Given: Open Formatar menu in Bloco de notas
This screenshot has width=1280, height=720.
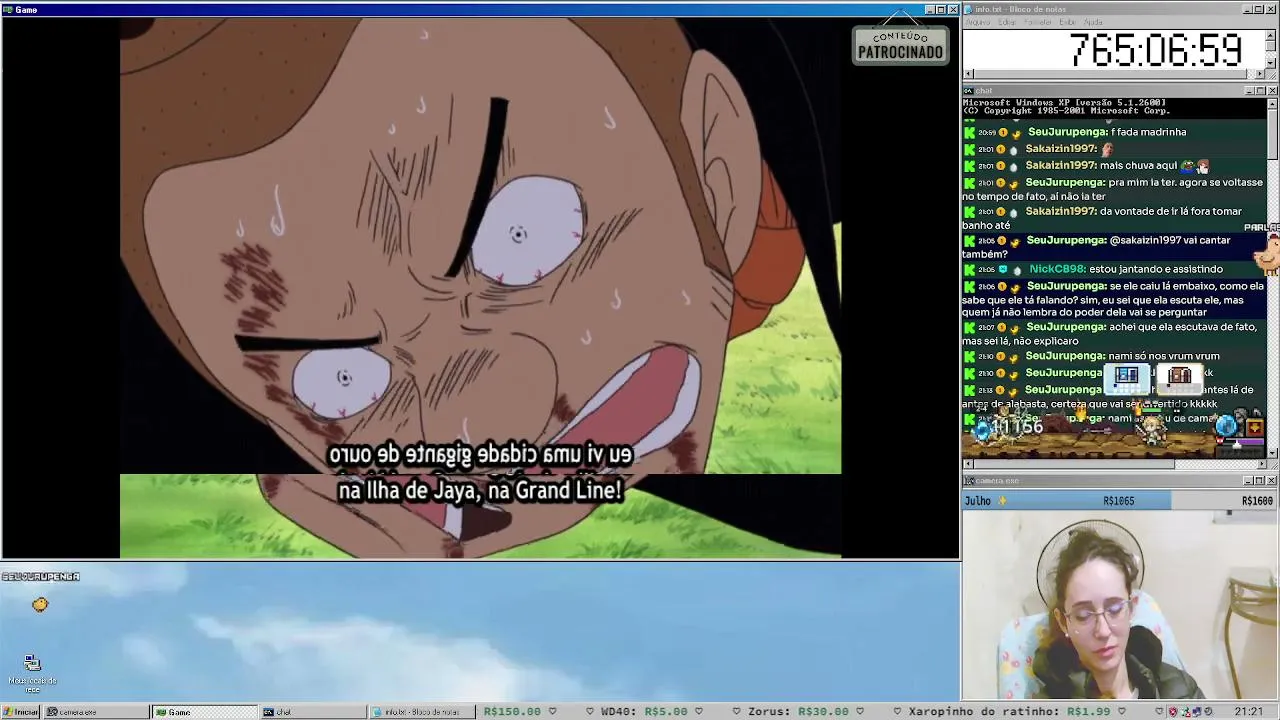Looking at the screenshot, I should coord(1038,22).
